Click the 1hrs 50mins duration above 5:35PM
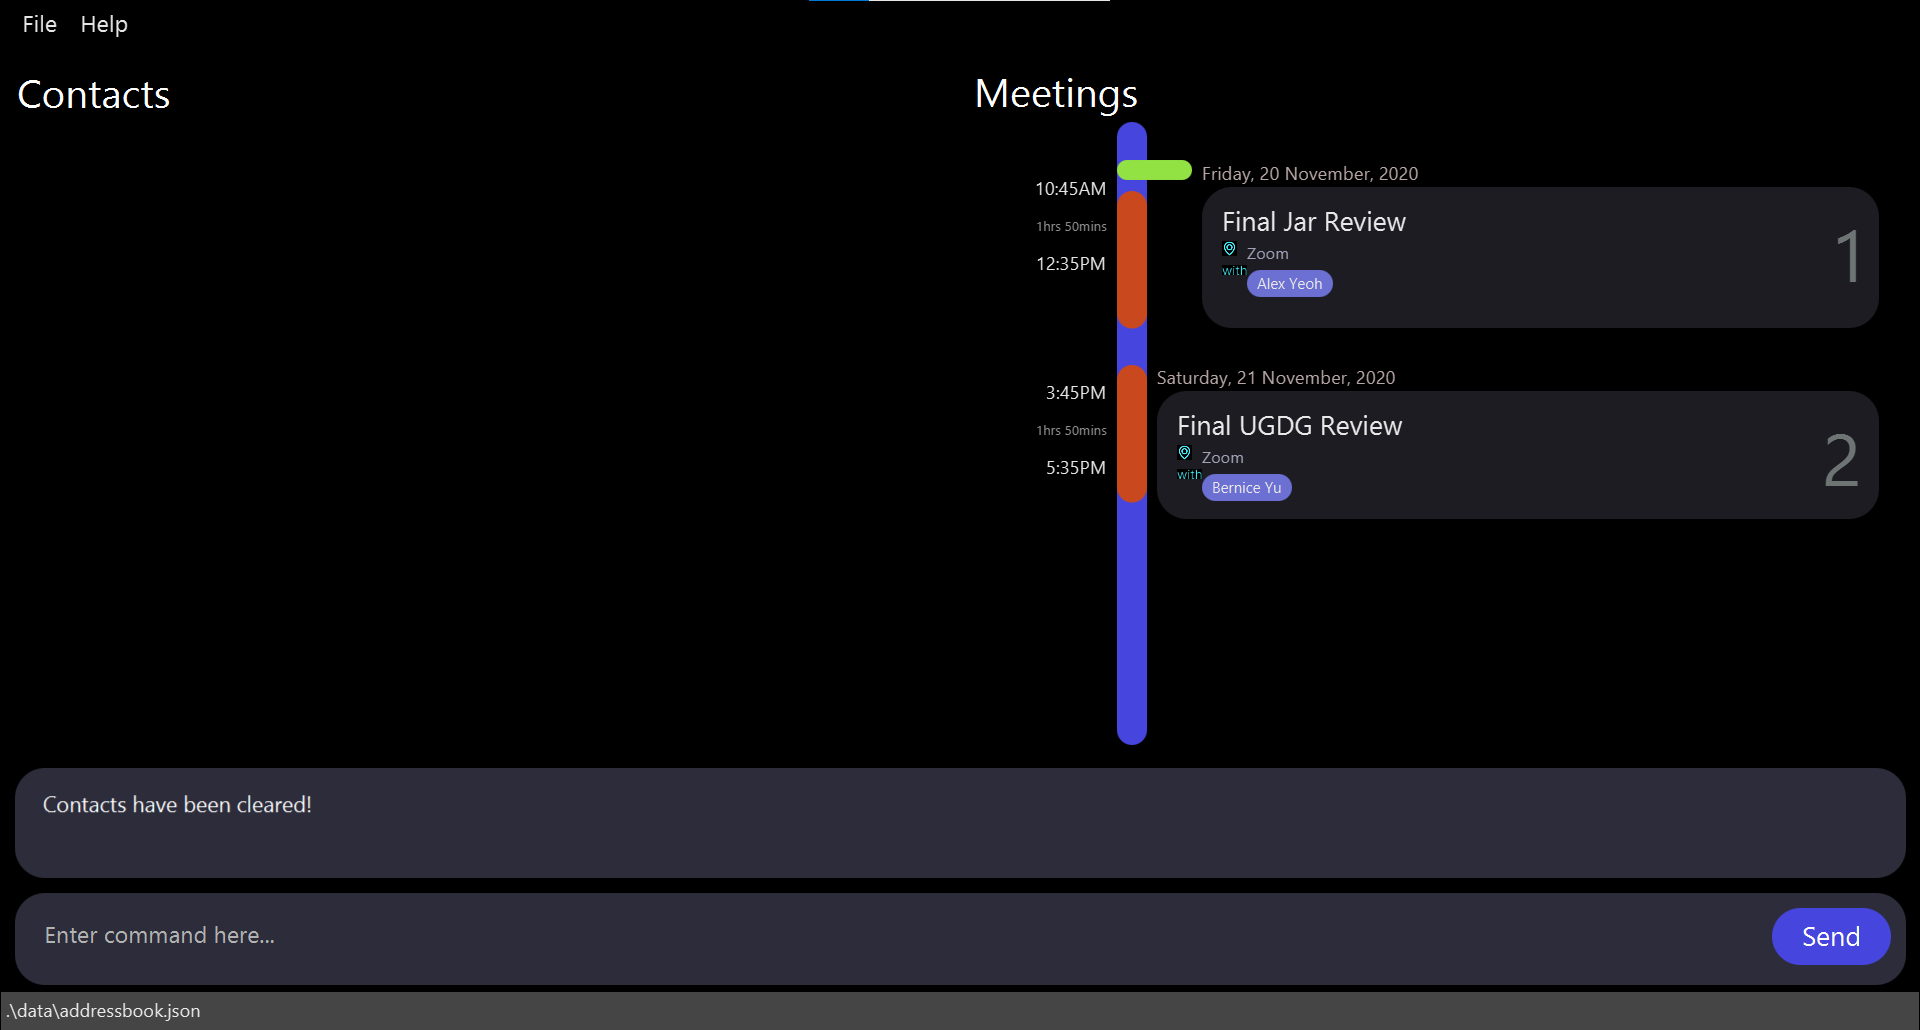Viewport: 1920px width, 1030px height. pyautogui.click(x=1071, y=431)
